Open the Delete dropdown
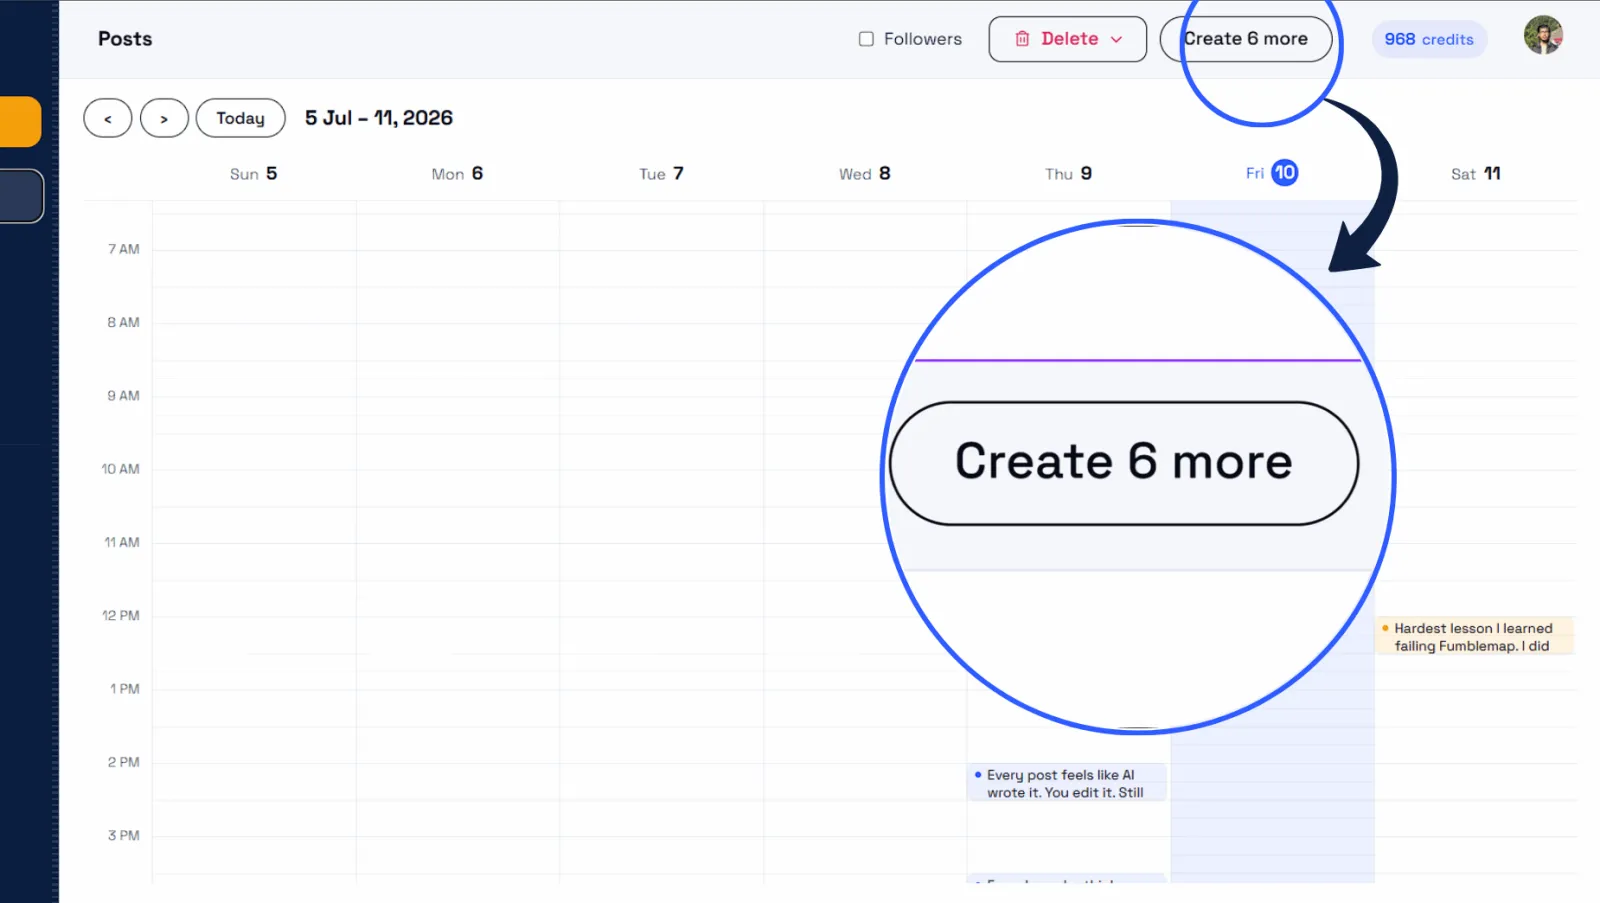This screenshot has height=903, width=1600. point(1067,39)
